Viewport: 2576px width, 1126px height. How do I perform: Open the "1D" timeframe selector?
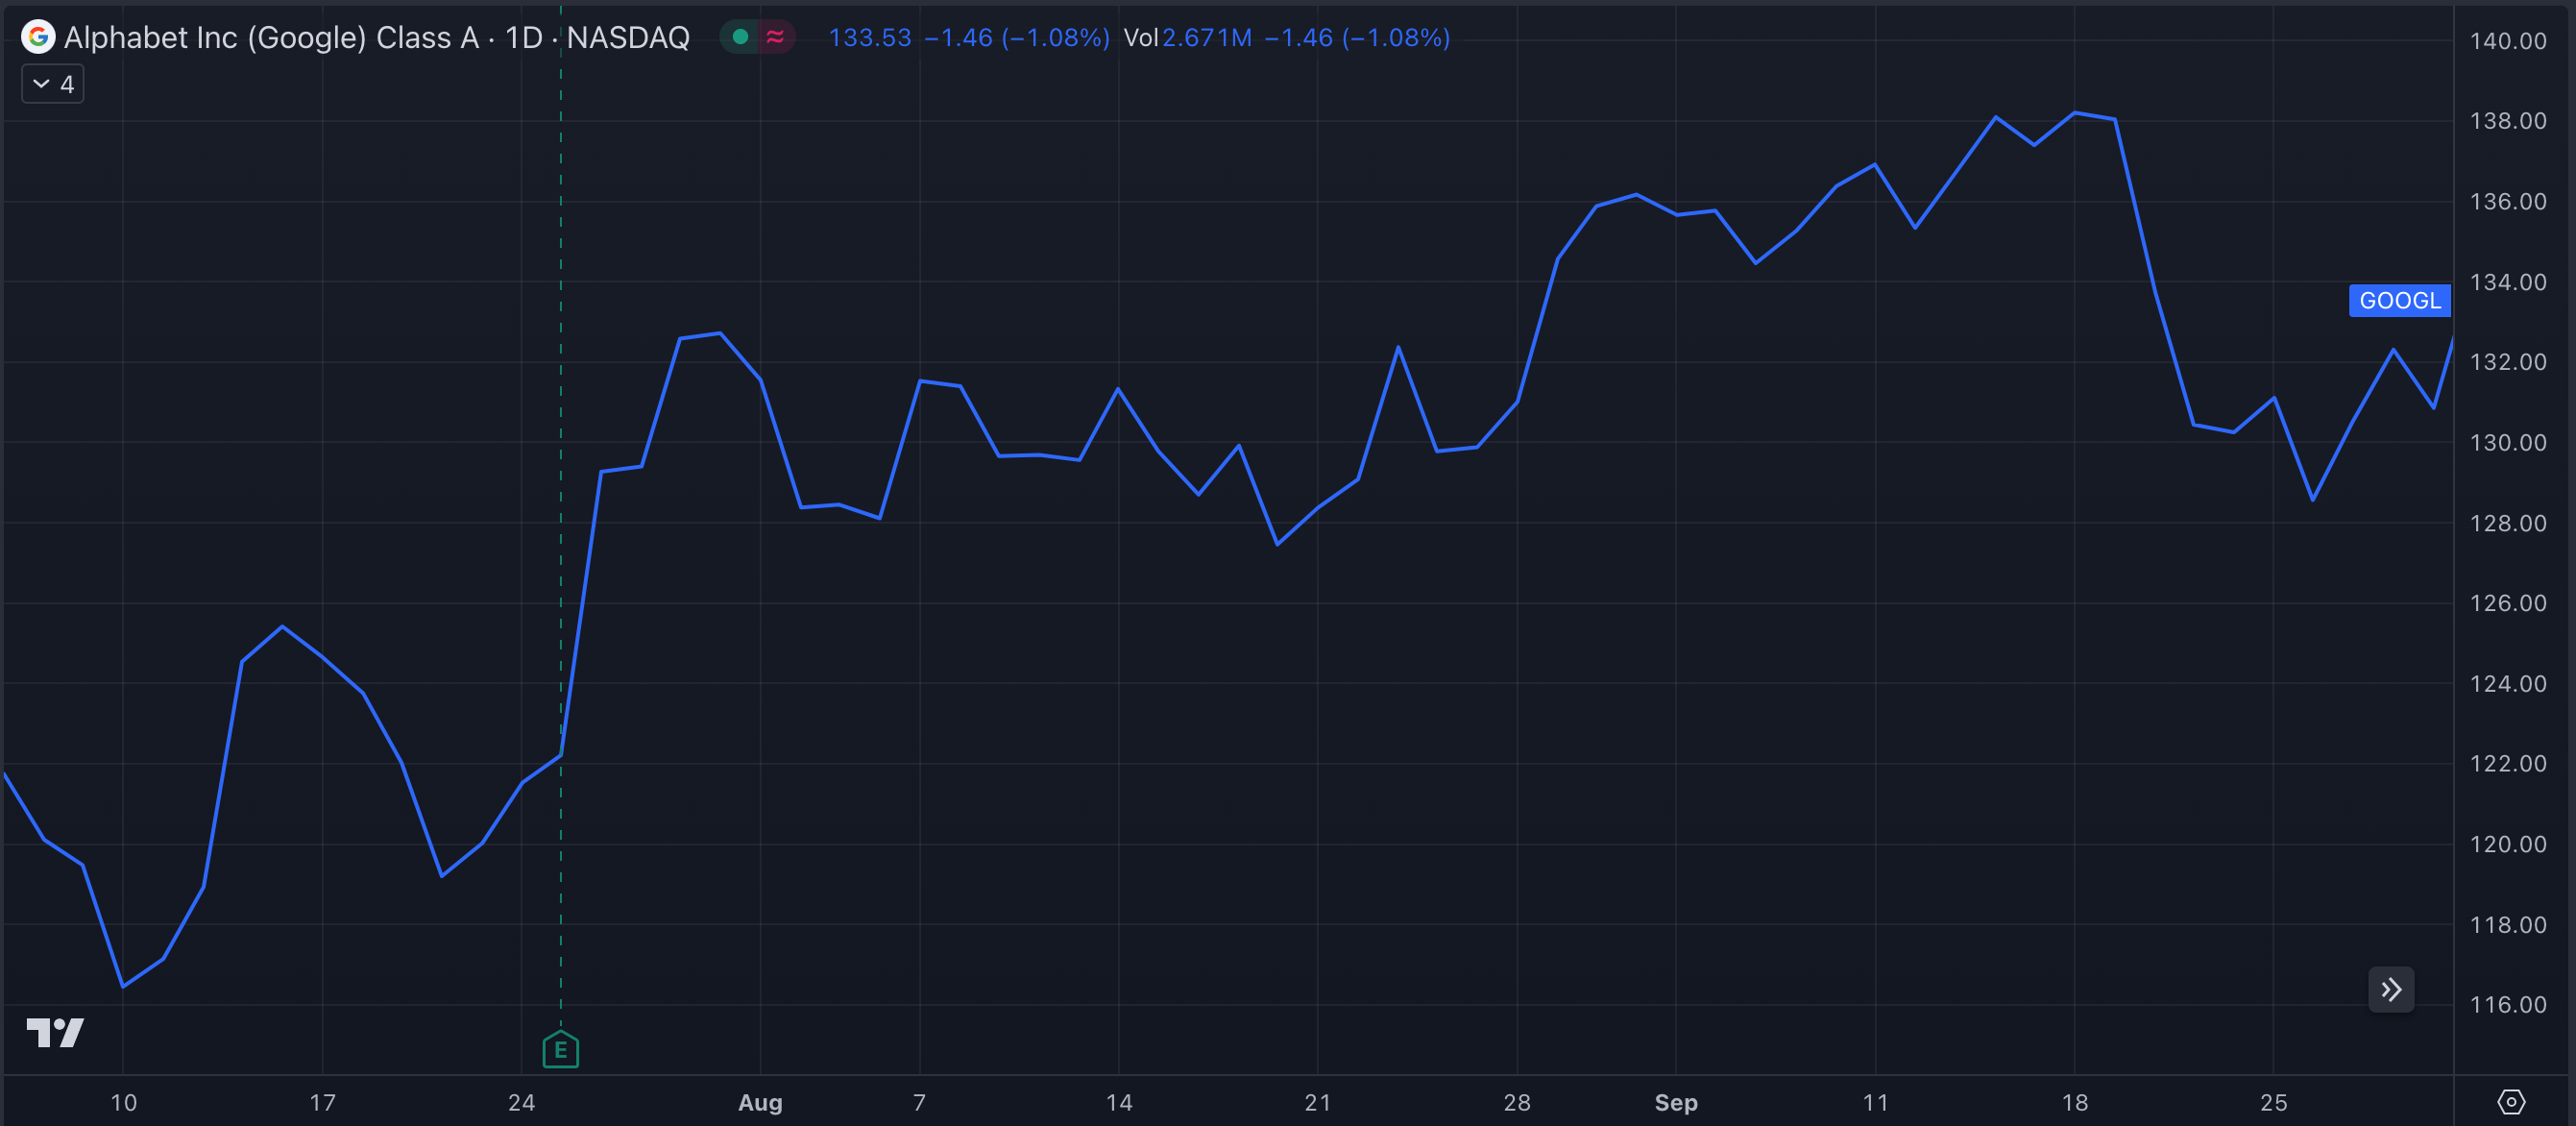pyautogui.click(x=523, y=36)
